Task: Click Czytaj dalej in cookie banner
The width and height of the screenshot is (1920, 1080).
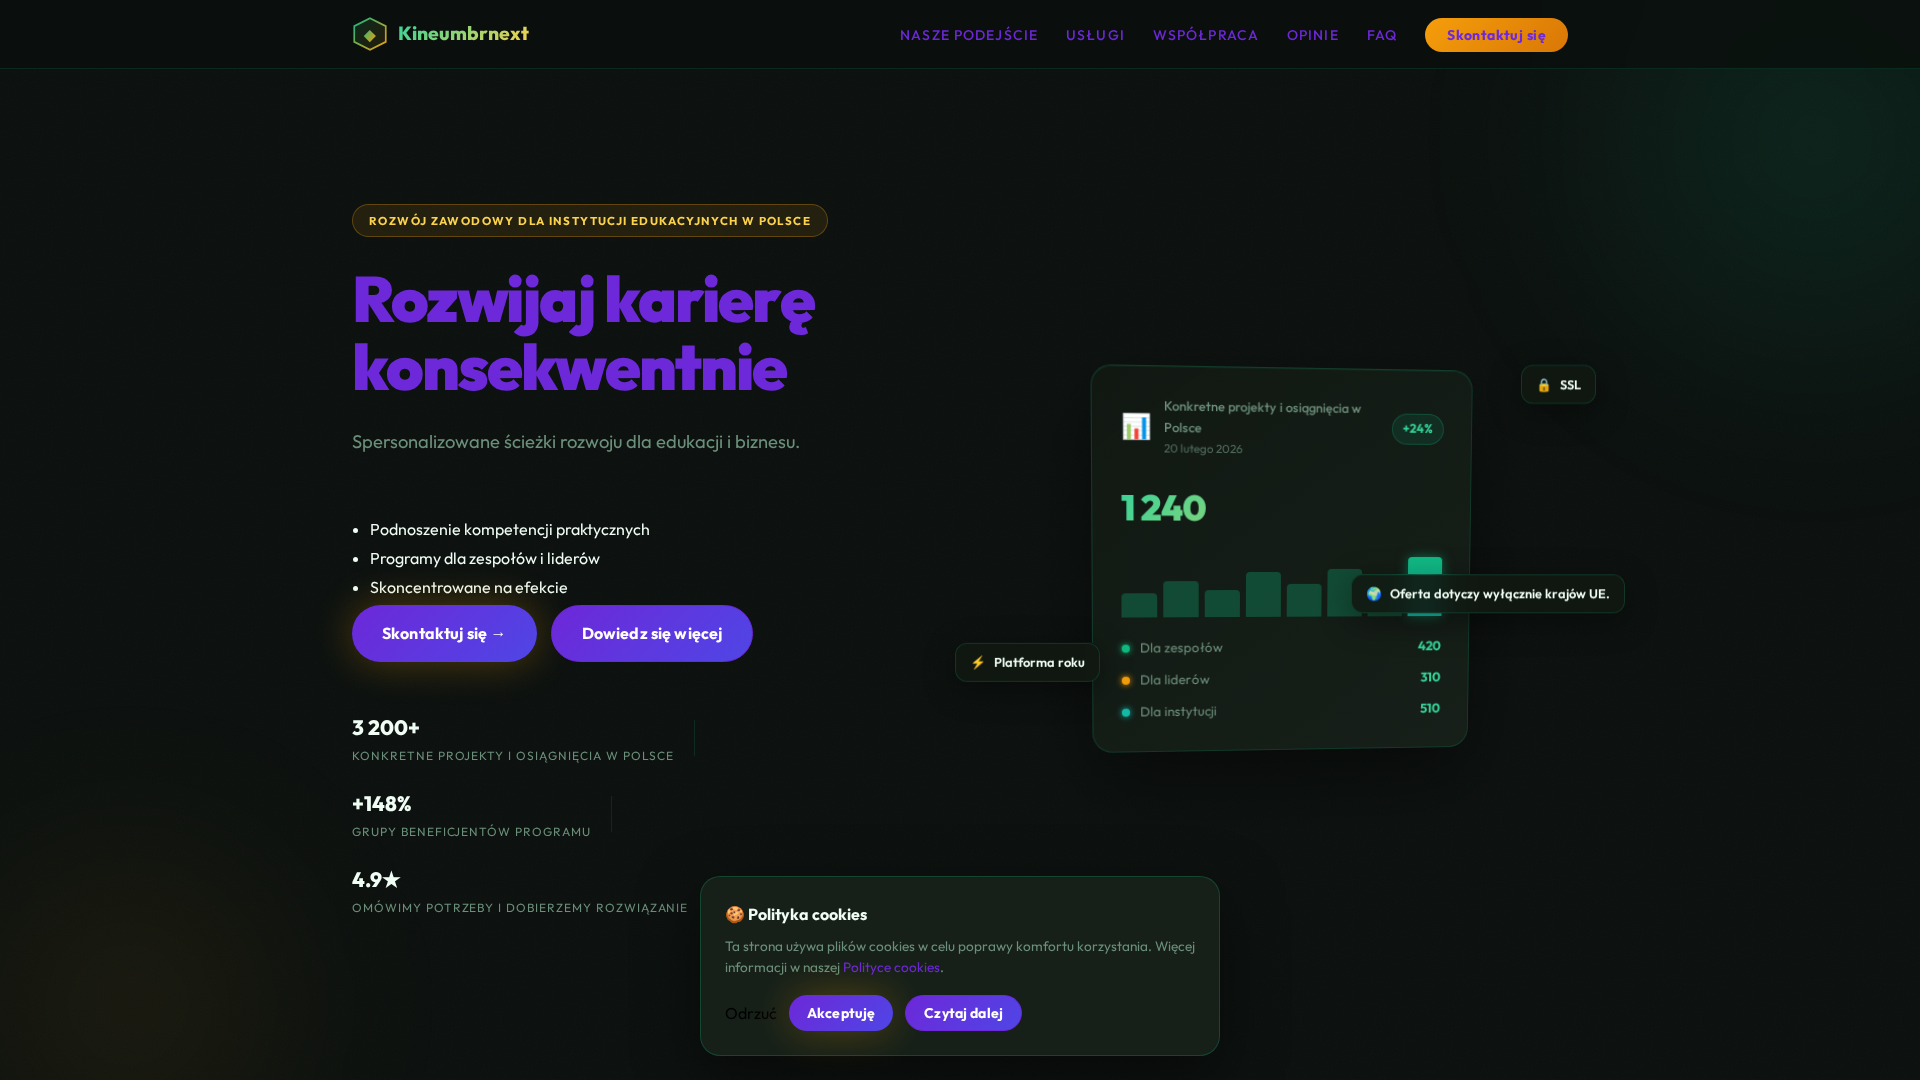Action: pyautogui.click(x=963, y=1013)
